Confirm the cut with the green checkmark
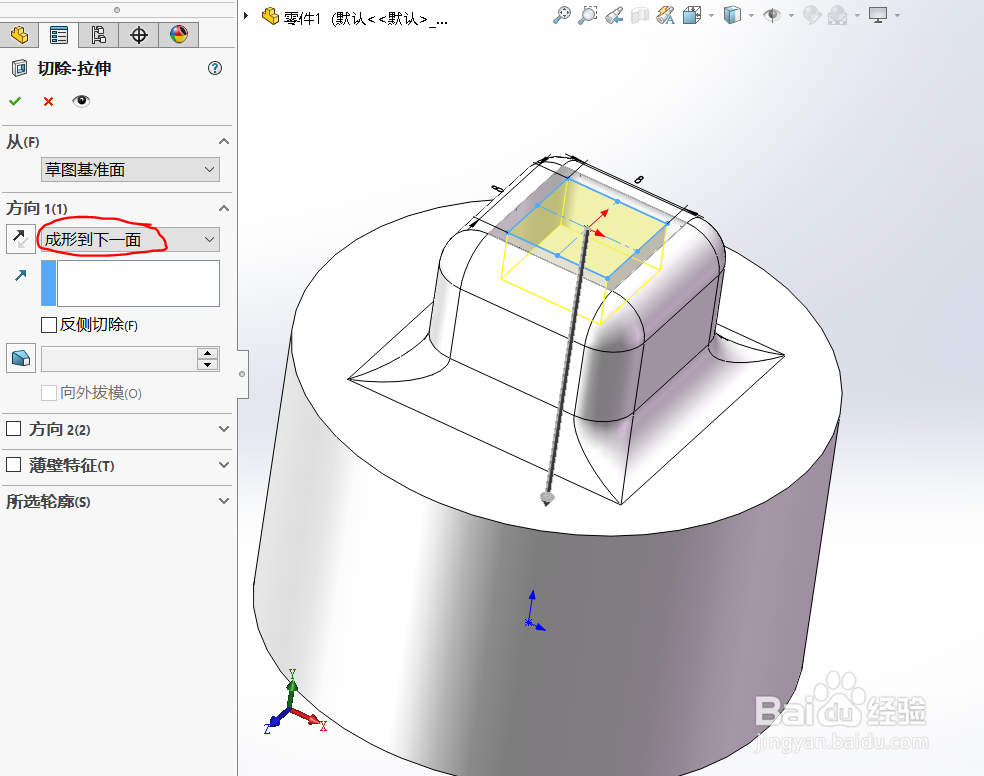Viewport: 984px width, 776px height. pos(15,101)
